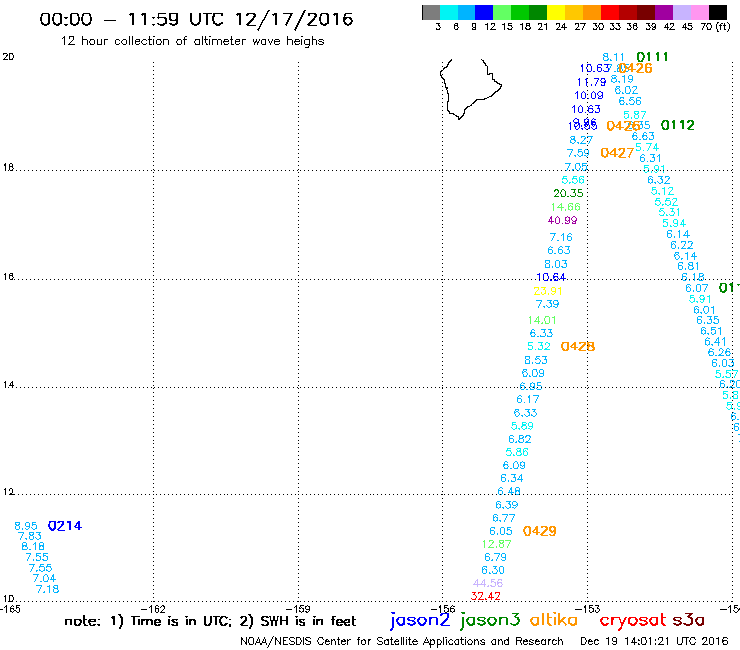
Task: Click the wave height value '6.81'
Action: pyautogui.click(x=688, y=266)
